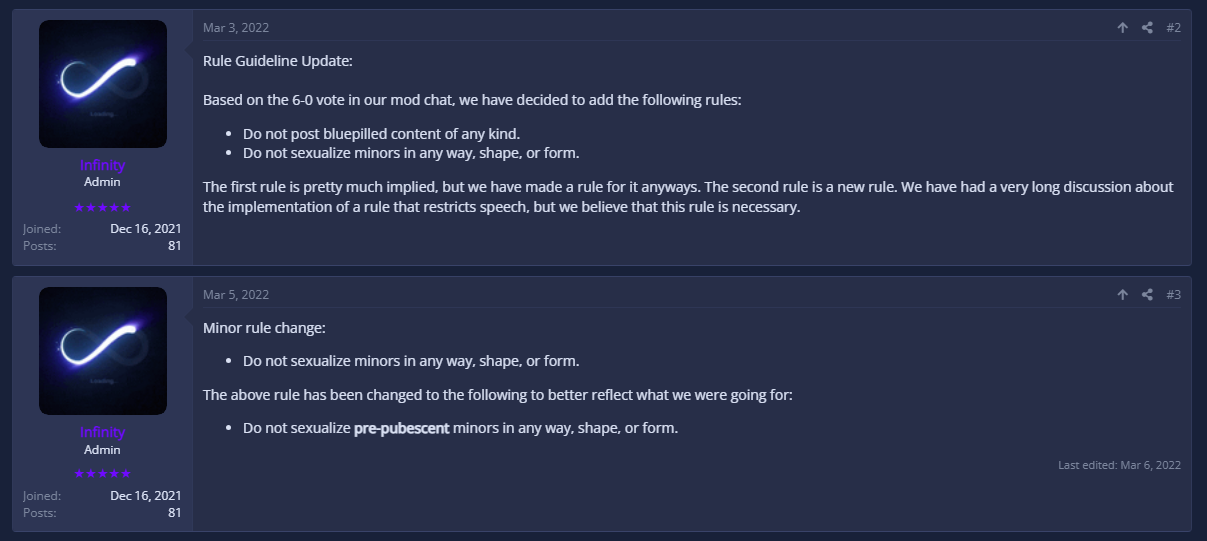
Task: Click the post count 81 in the first post
Action: click(x=175, y=246)
